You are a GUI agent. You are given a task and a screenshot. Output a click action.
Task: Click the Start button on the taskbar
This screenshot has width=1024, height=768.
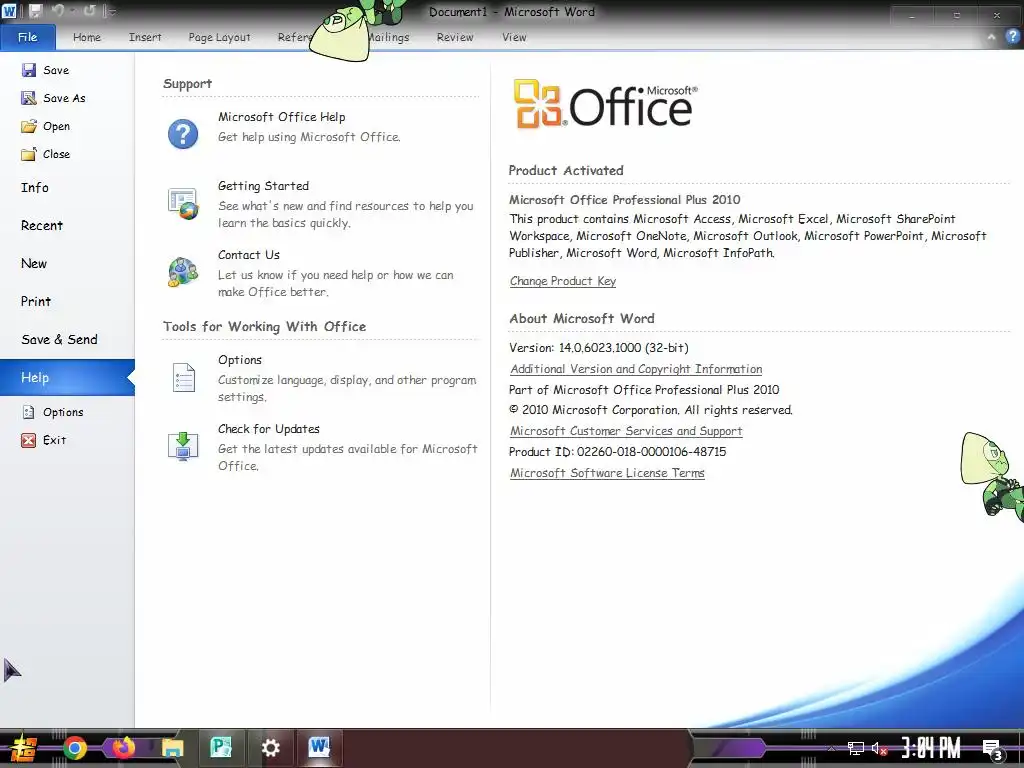[x=24, y=748]
